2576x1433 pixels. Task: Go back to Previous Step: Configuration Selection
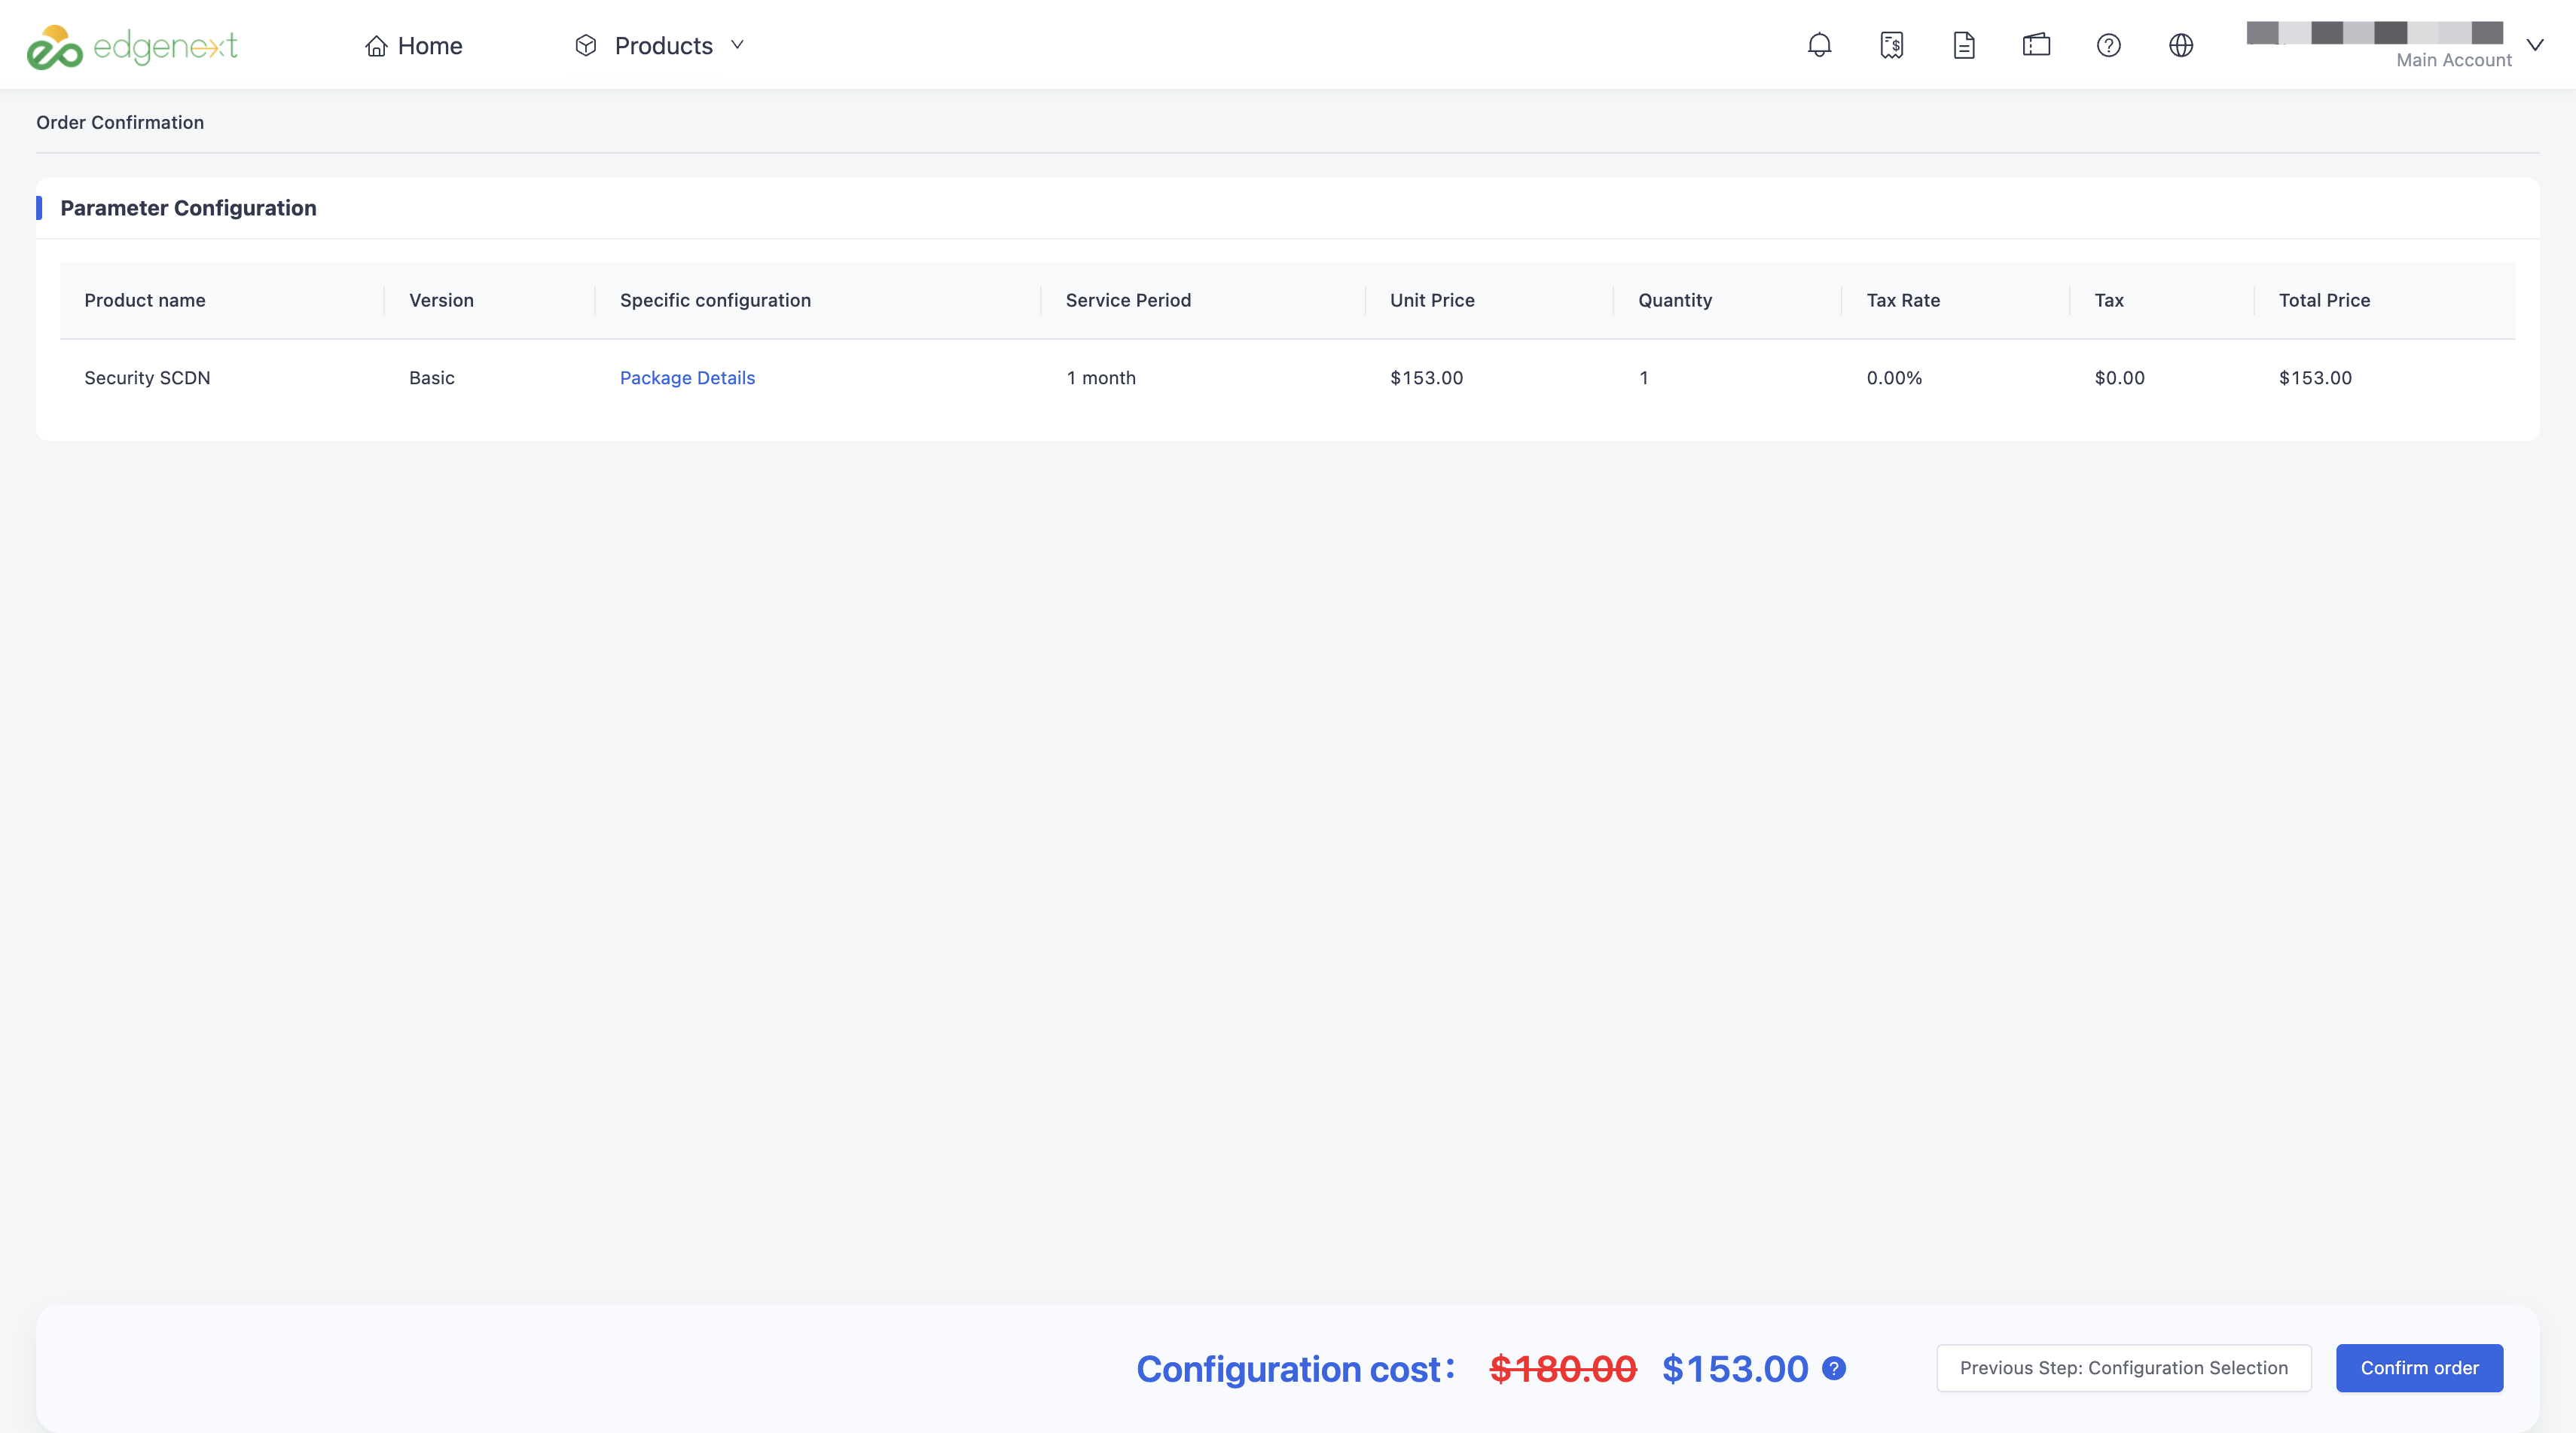tap(2123, 1368)
